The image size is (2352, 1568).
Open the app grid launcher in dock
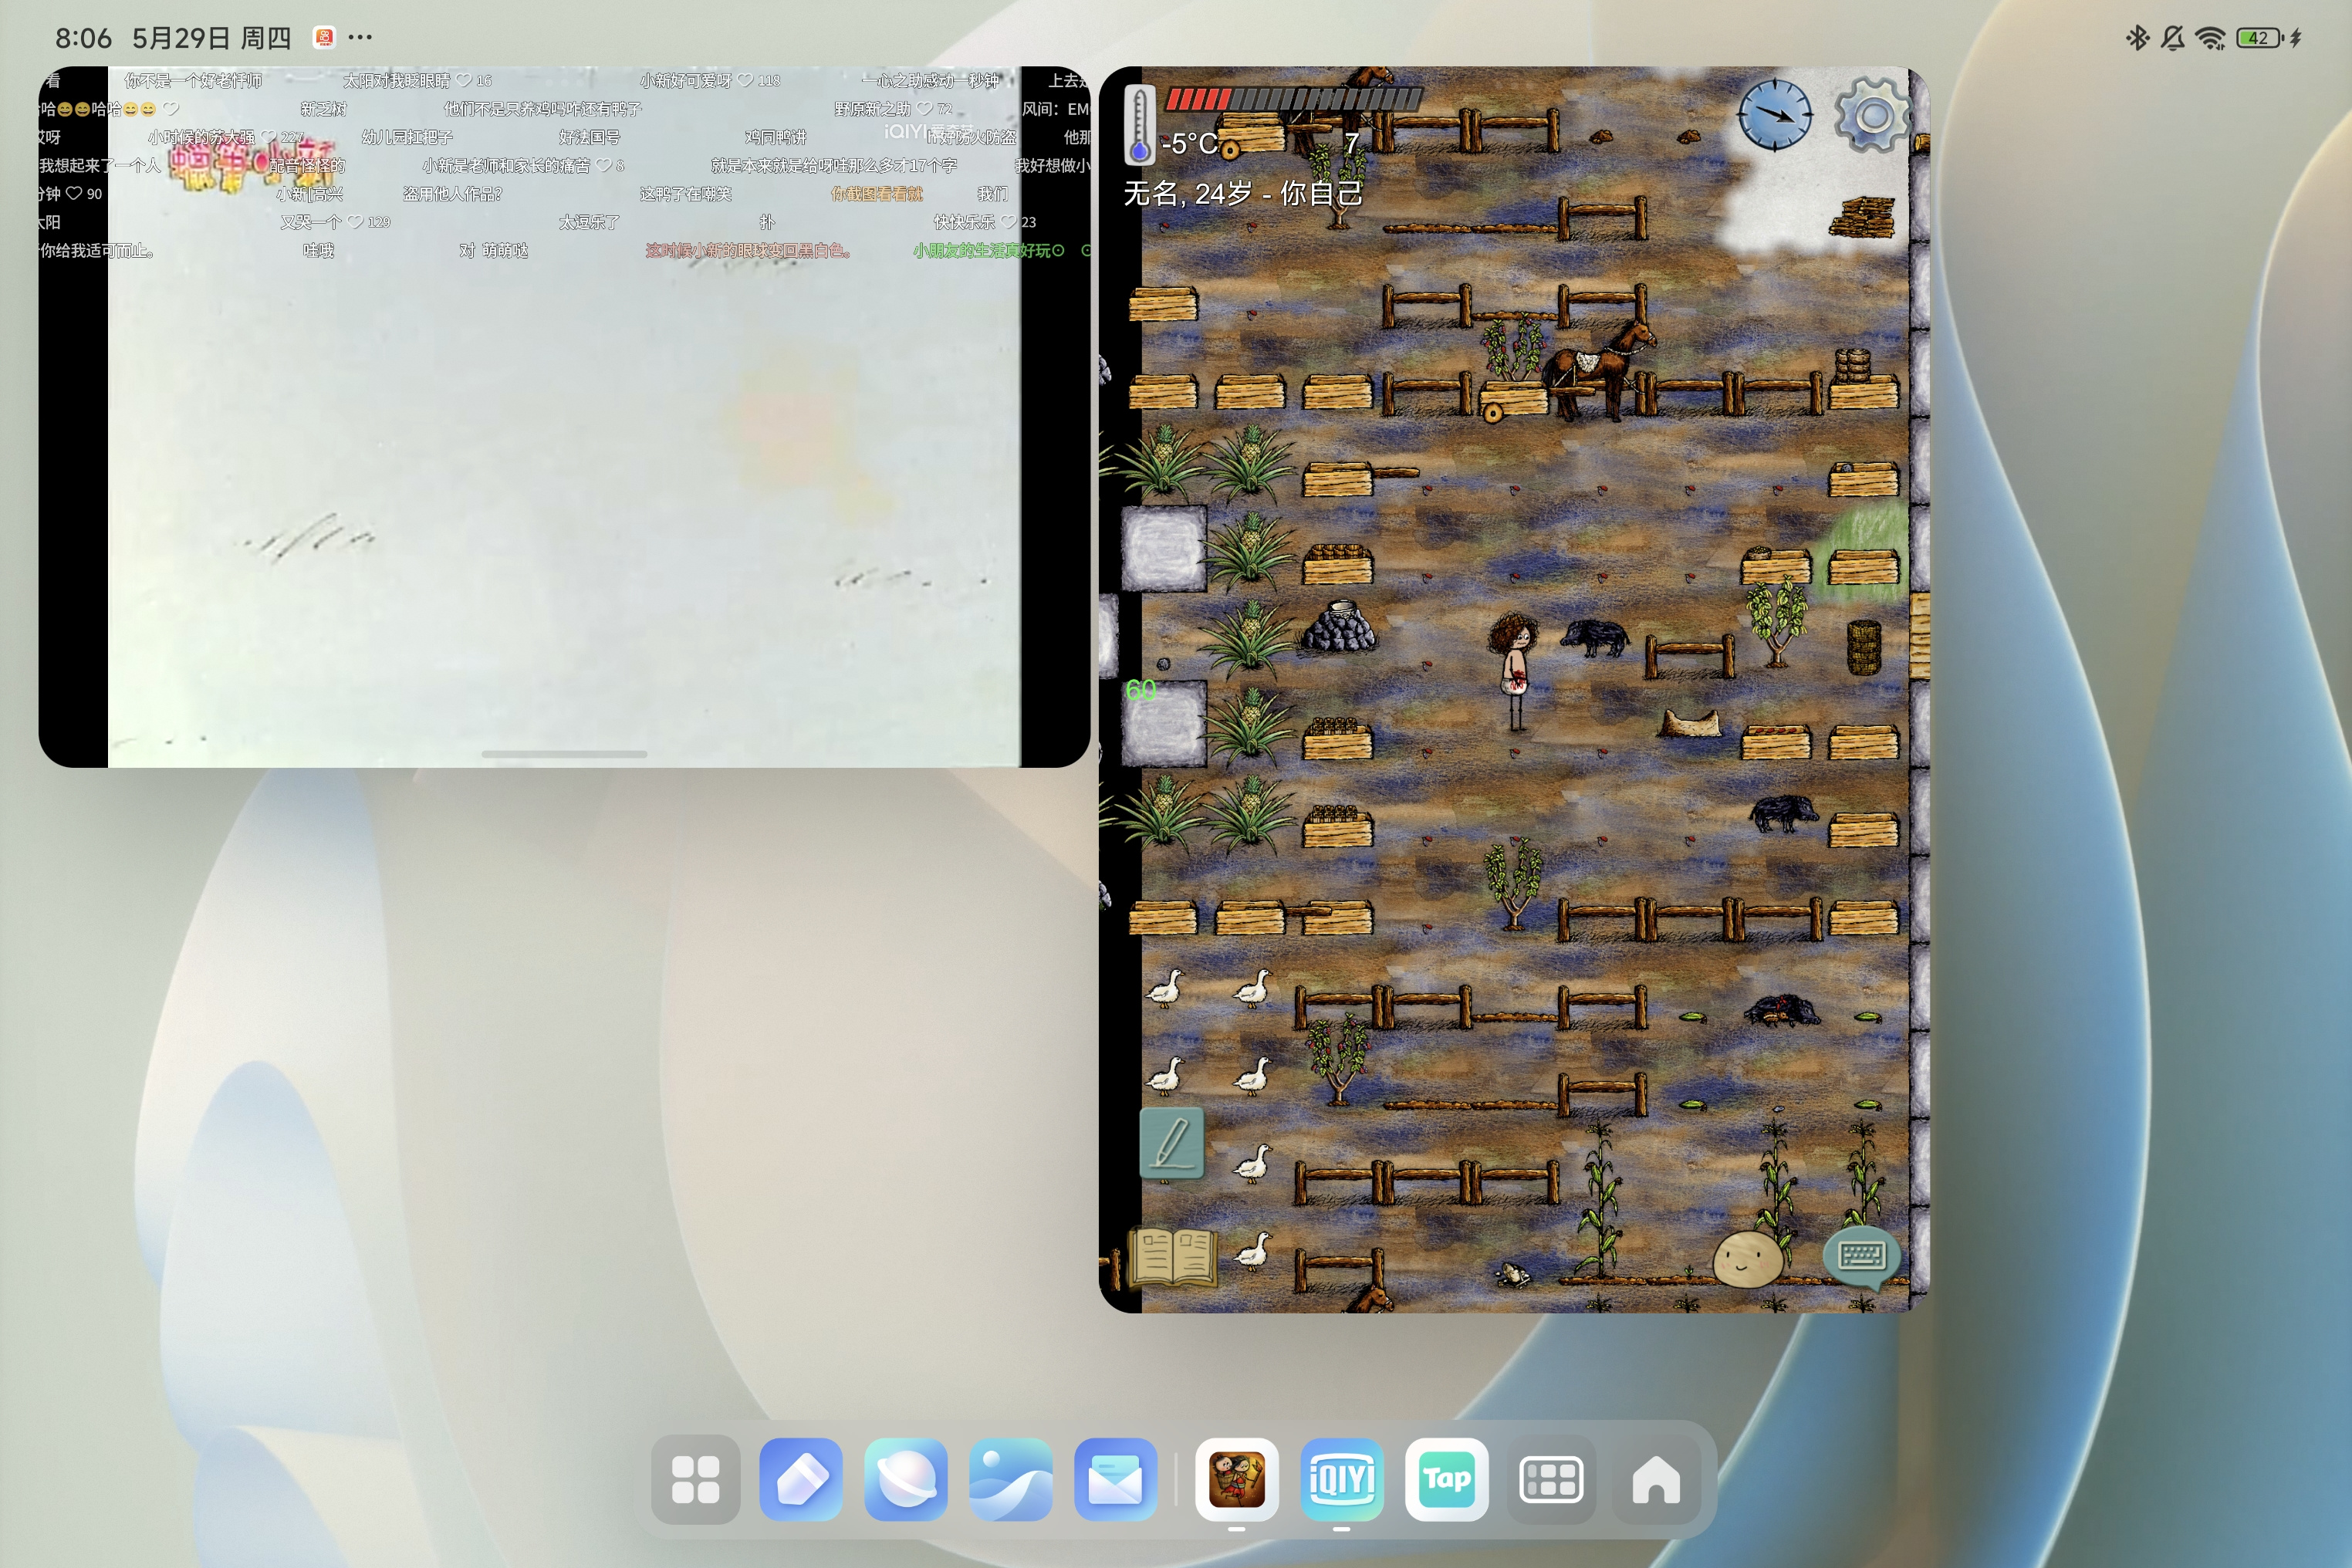(x=696, y=1479)
